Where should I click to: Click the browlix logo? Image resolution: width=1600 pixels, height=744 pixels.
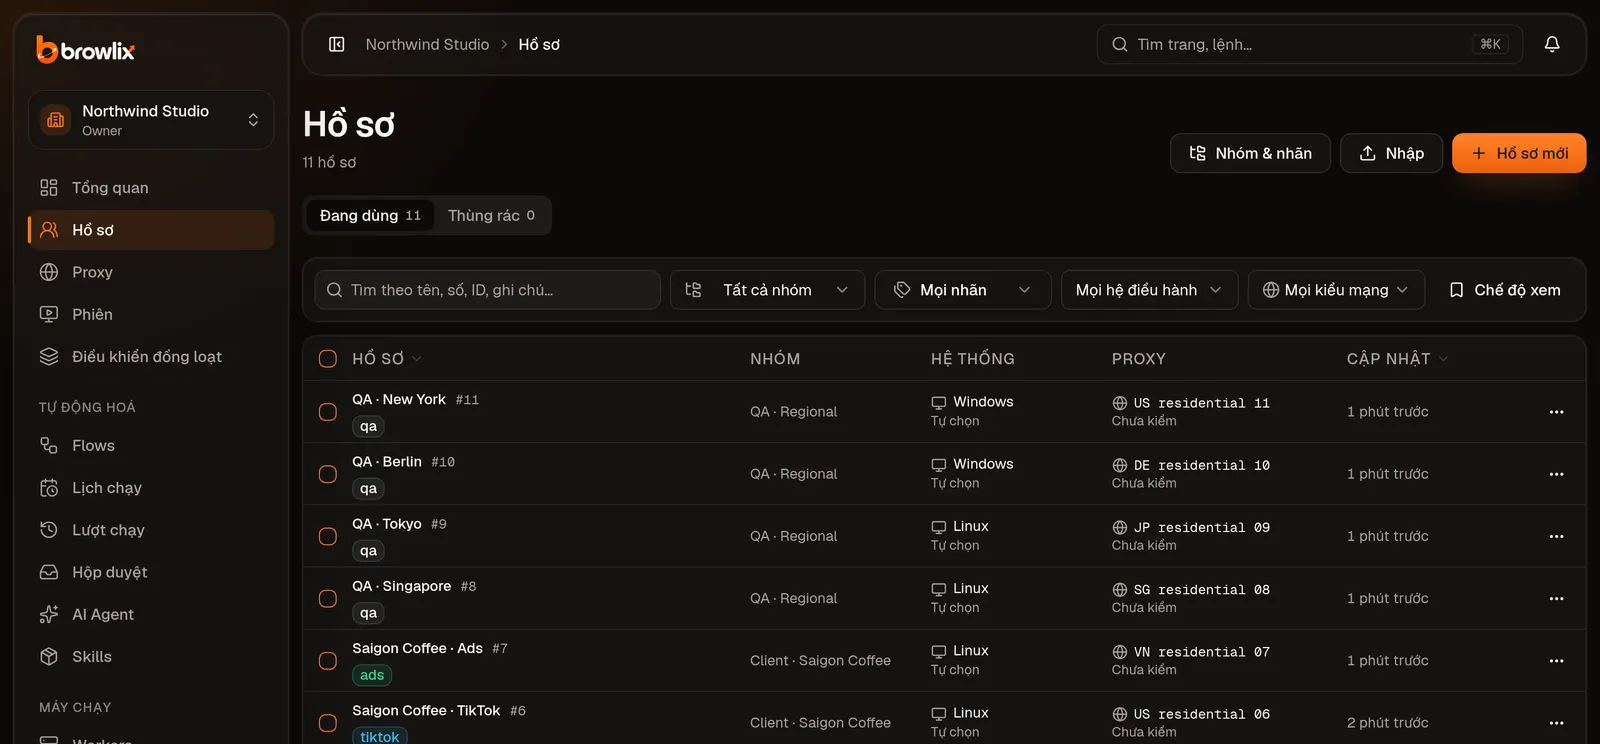(85, 49)
